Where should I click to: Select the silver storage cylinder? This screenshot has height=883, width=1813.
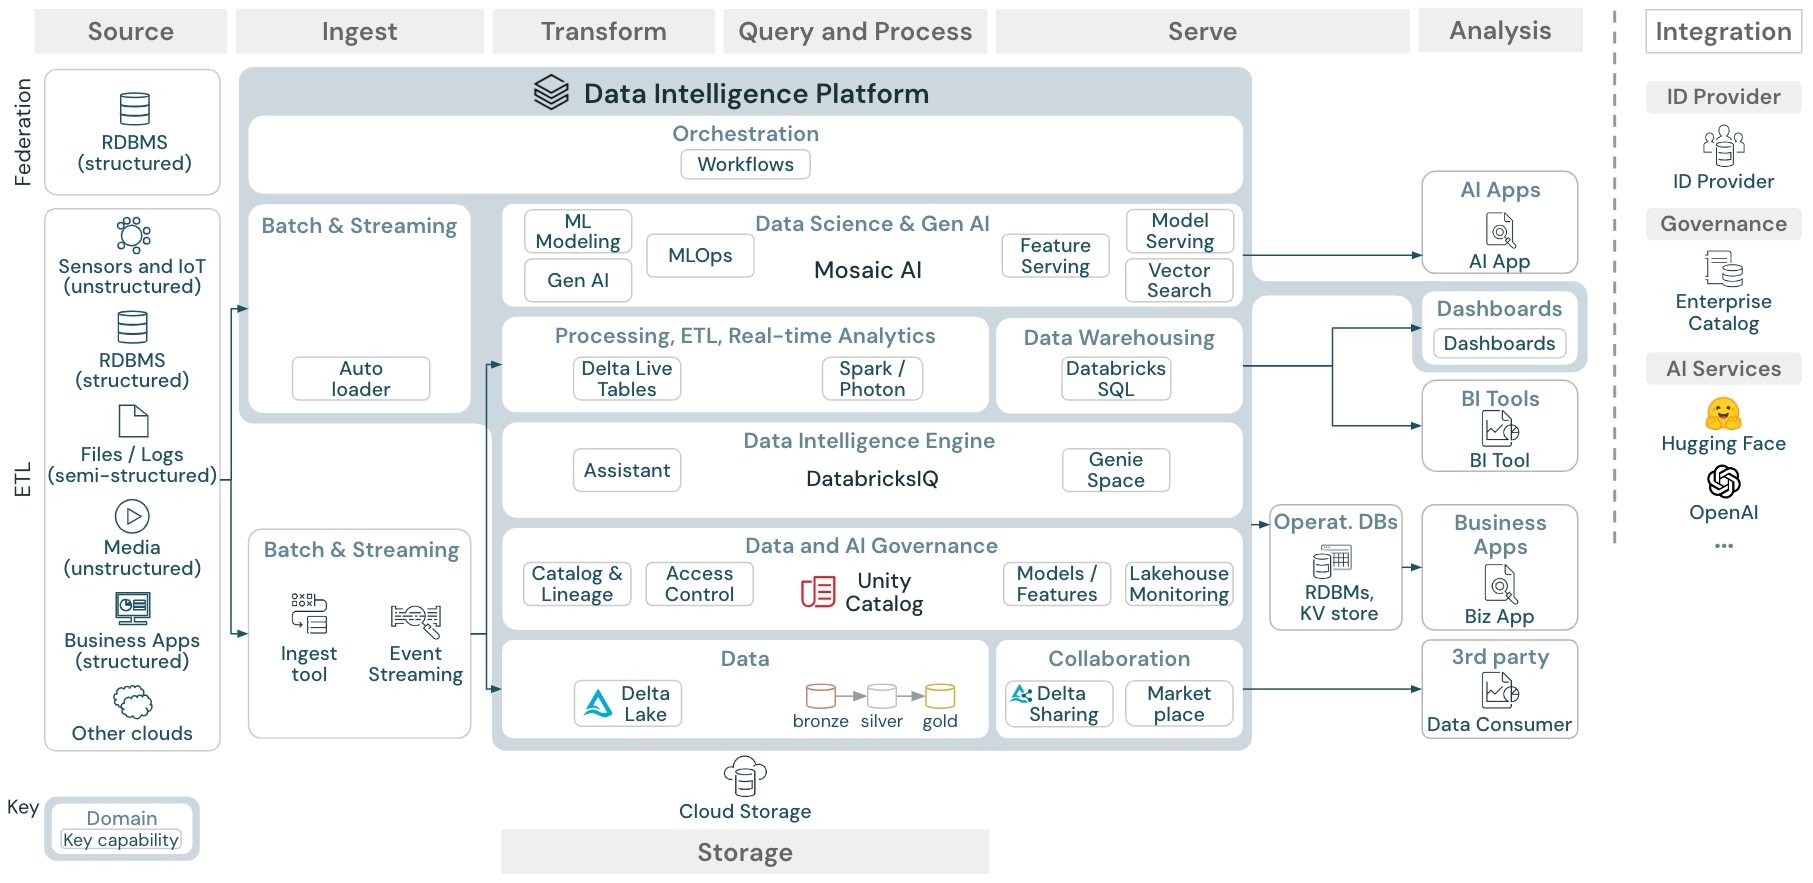pos(882,696)
